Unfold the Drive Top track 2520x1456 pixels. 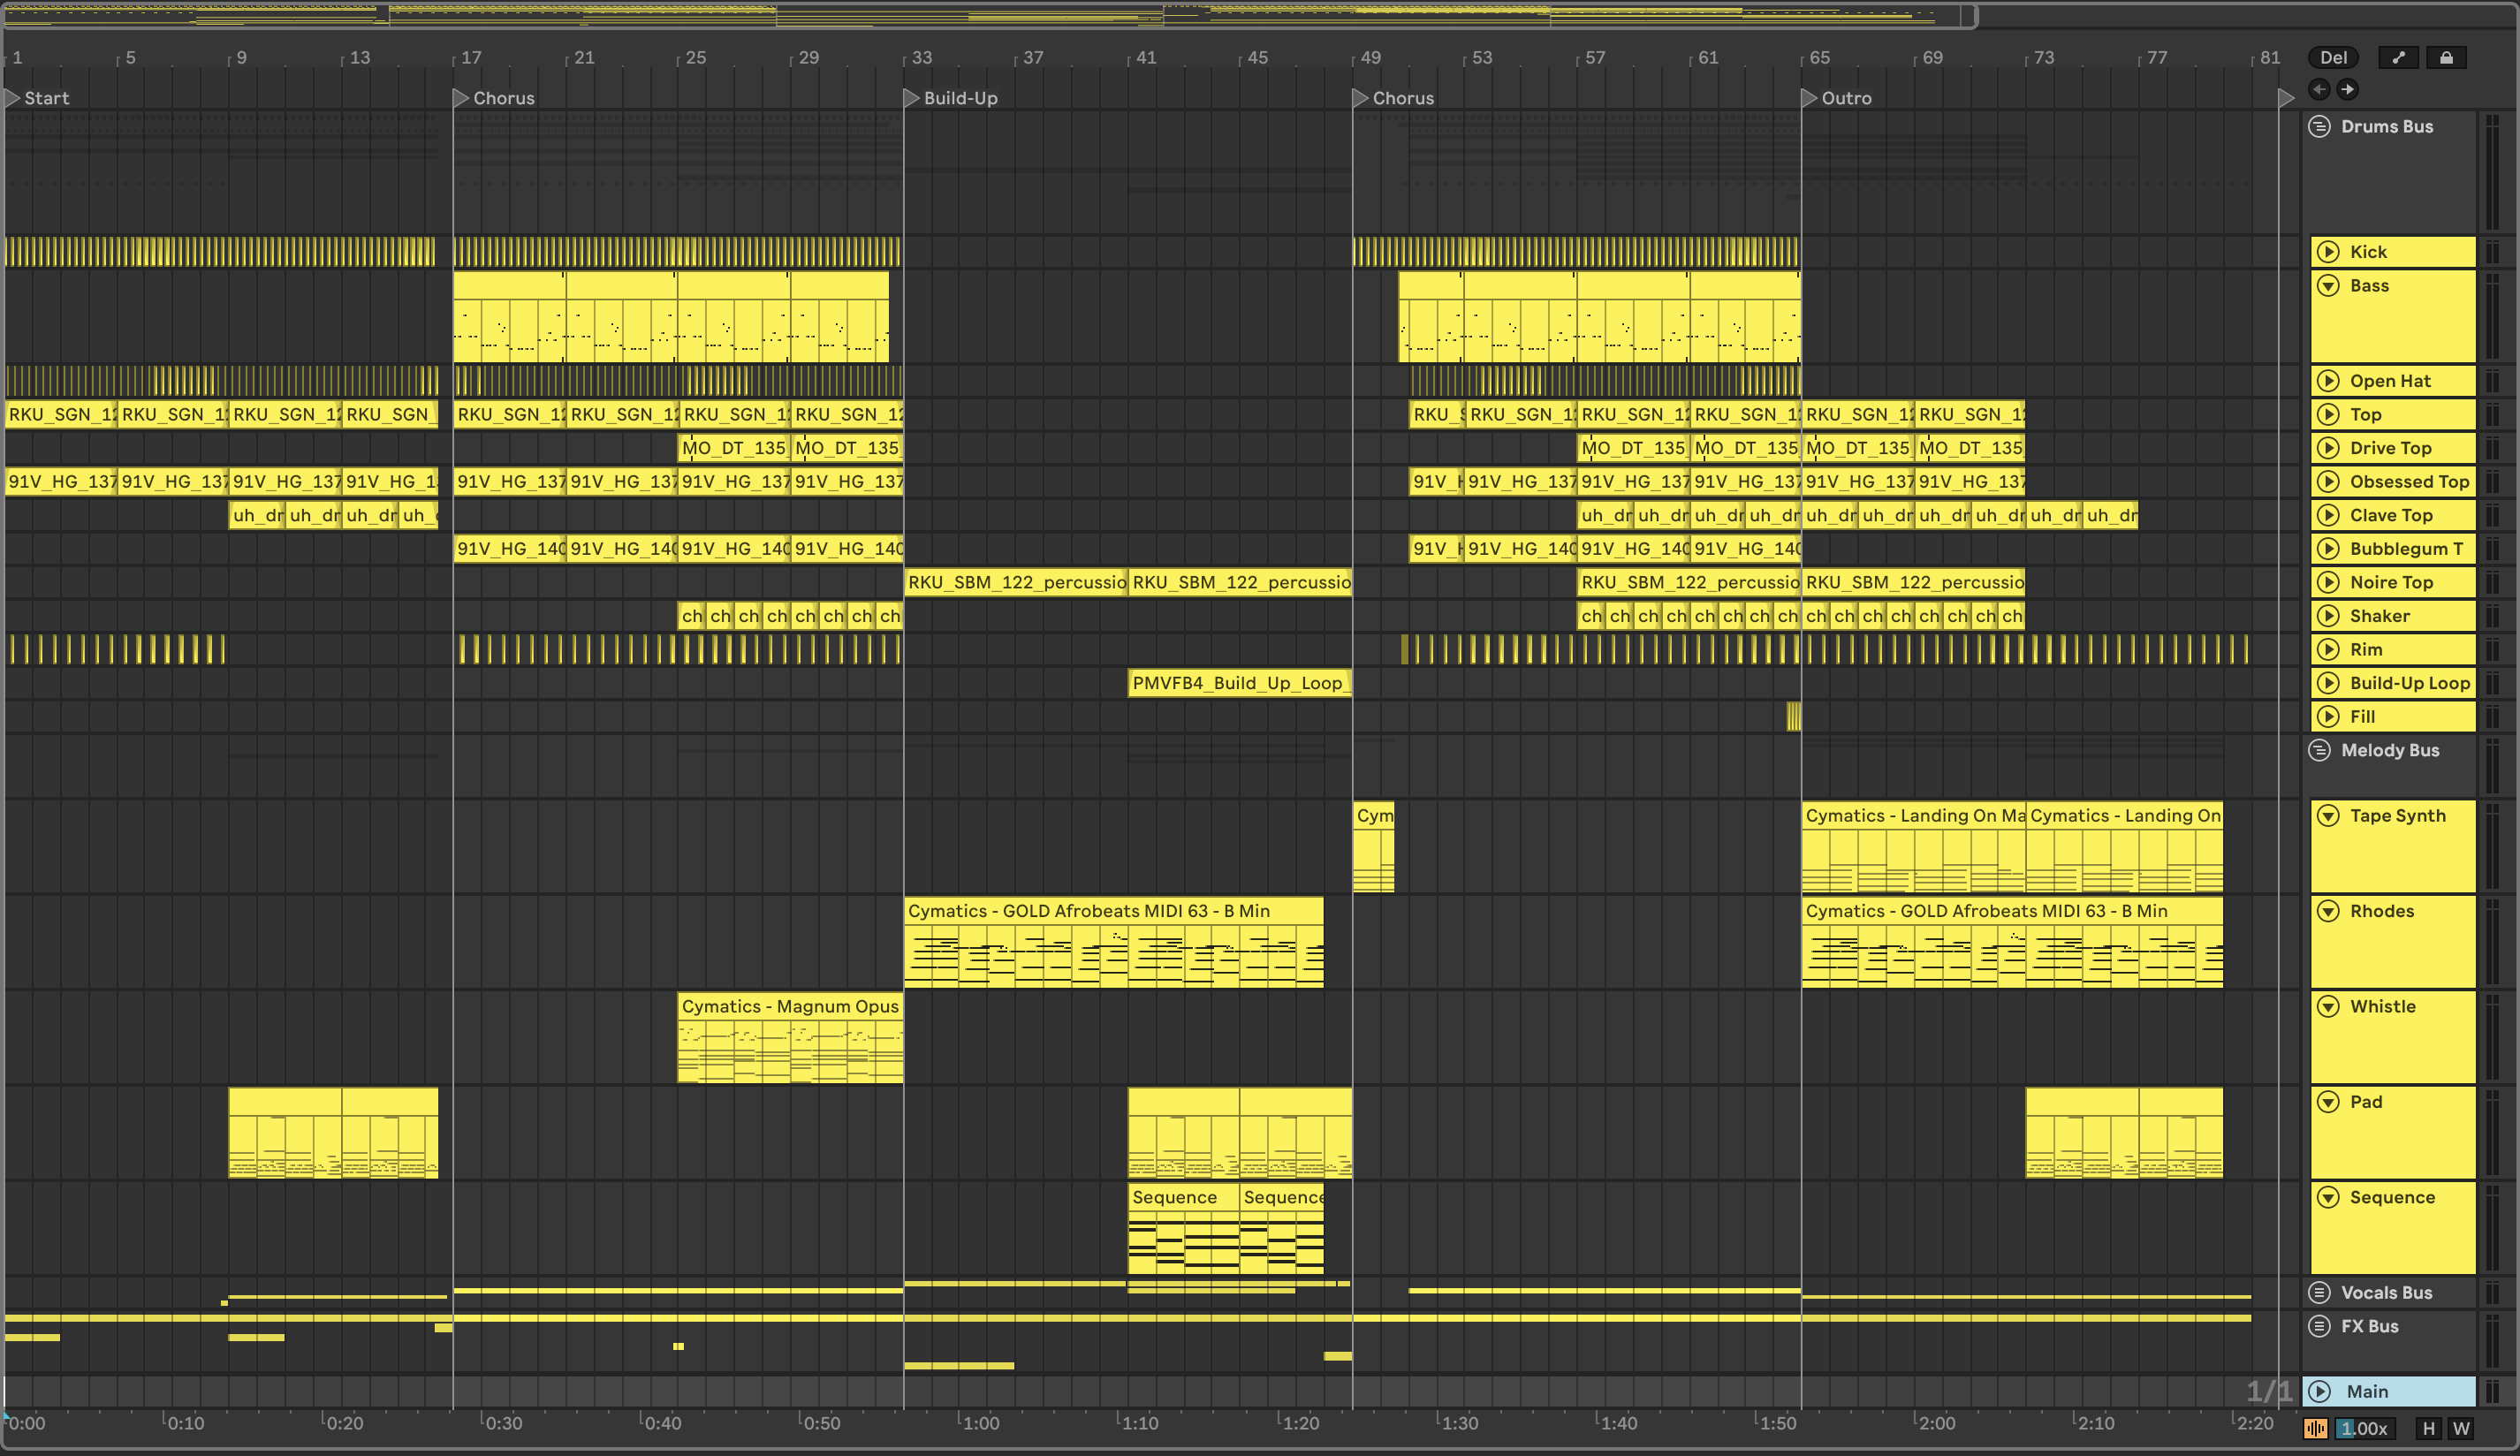point(2328,448)
